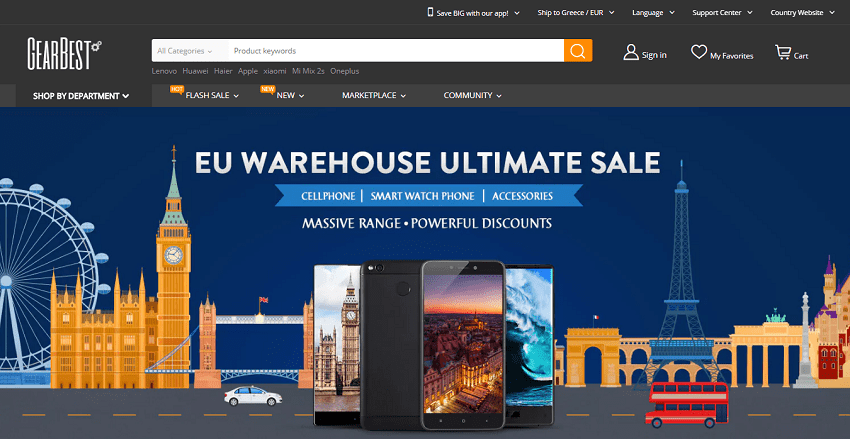The image size is (850, 439).
Task: Open the Community menu
Action: [473, 95]
